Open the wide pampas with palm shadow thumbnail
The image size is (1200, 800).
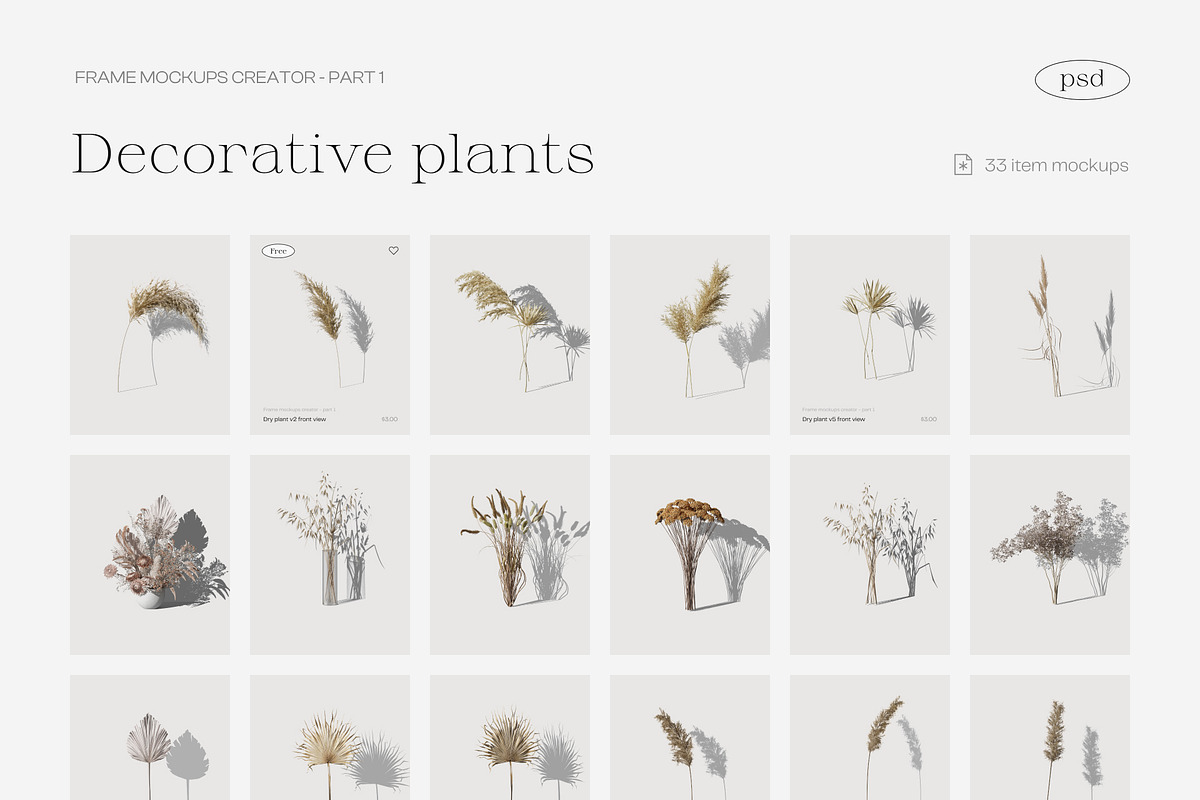[x=510, y=335]
